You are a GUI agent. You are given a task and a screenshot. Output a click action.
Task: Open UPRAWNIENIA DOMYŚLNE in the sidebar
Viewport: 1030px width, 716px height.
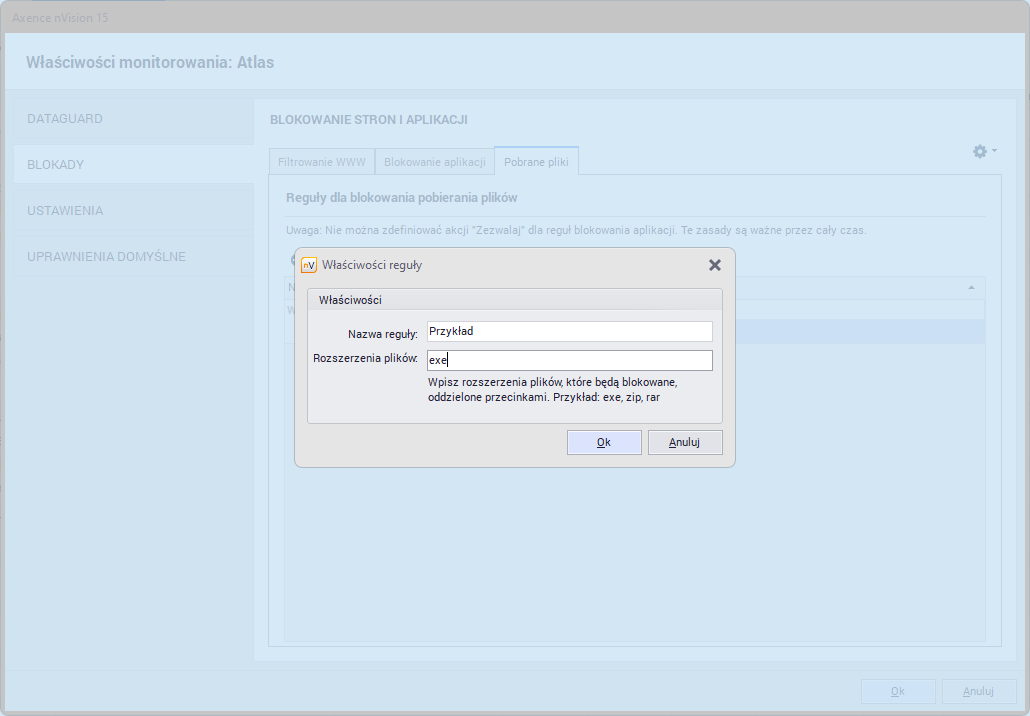[x=106, y=257]
